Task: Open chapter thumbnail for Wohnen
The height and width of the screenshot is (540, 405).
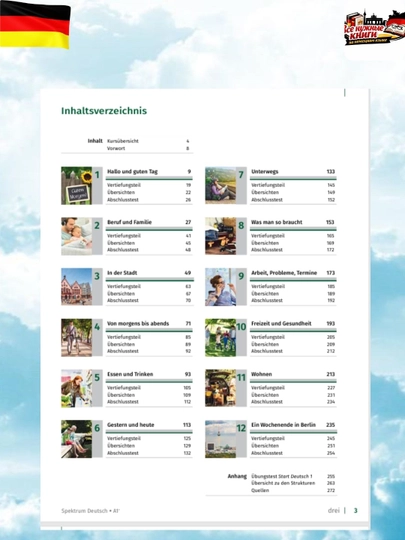Action: click(221, 388)
